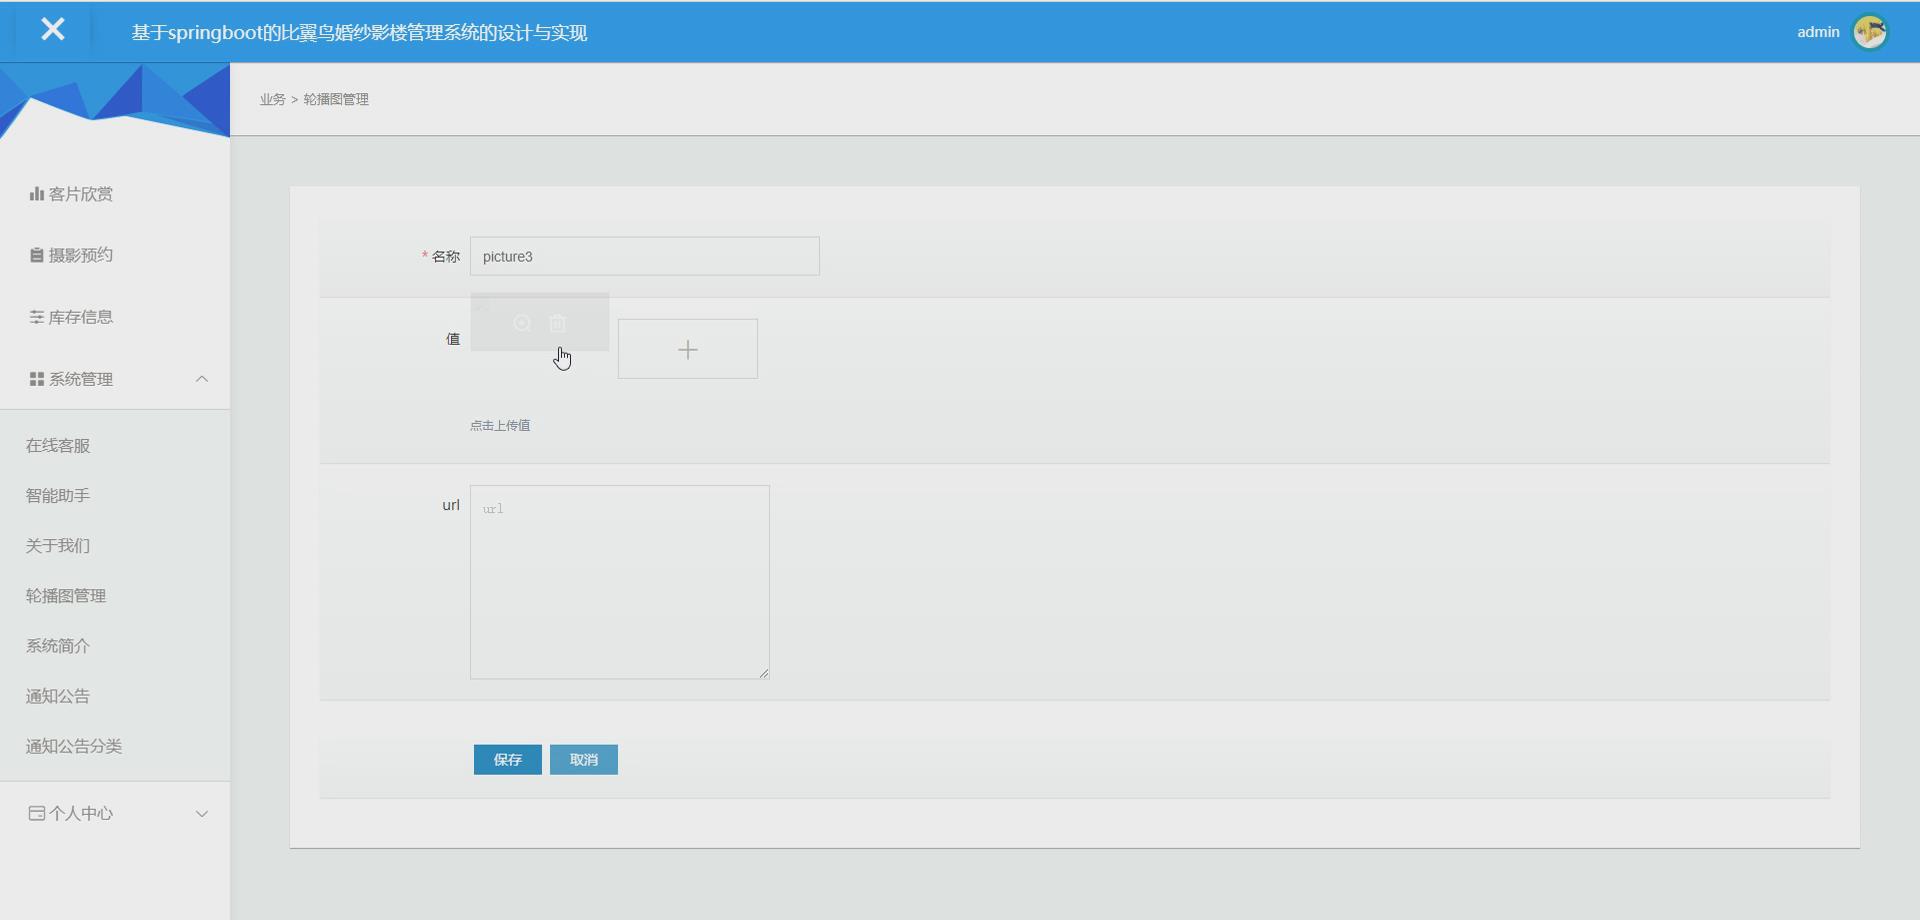Collapse the 系统管理 menu
The image size is (1920, 920).
tap(115, 379)
